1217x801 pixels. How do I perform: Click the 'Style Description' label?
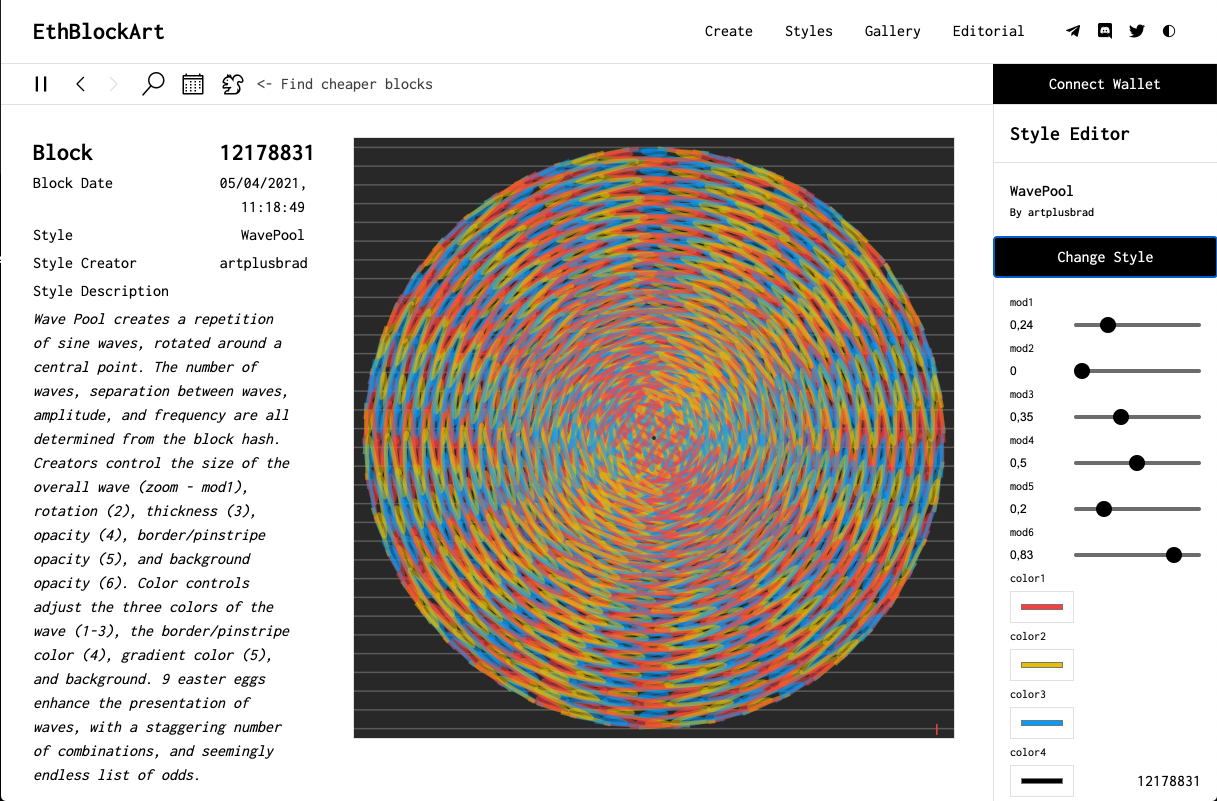(101, 291)
